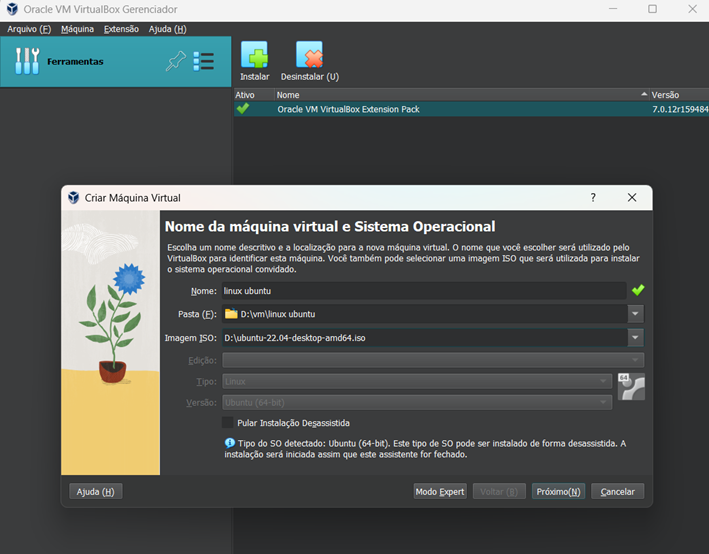This screenshot has width=709, height=554.
Task: Open the Ajuda (H) menu in menu bar
Action: [x=167, y=29]
